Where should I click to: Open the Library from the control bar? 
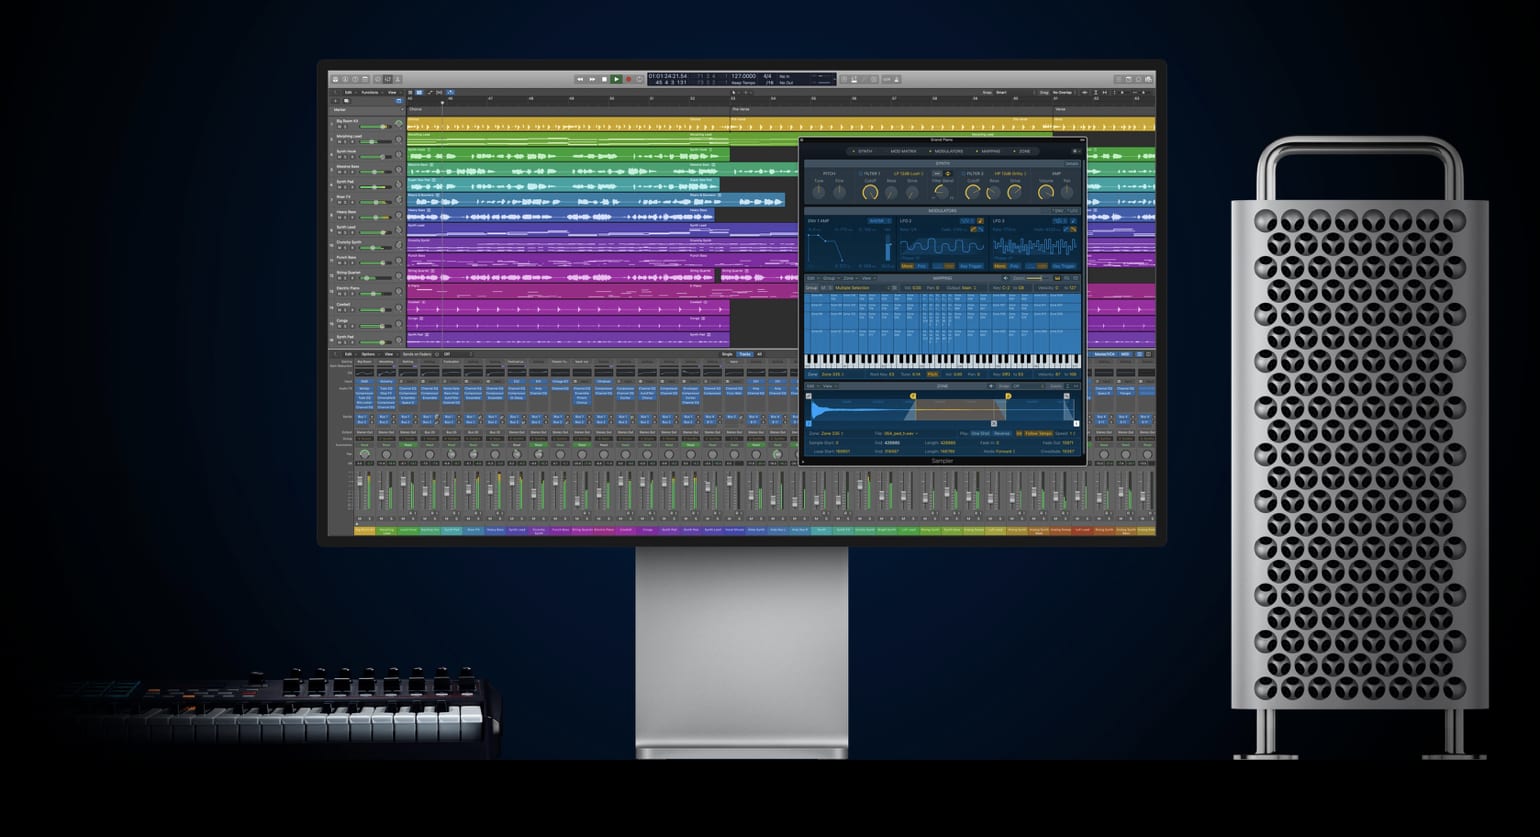point(335,79)
